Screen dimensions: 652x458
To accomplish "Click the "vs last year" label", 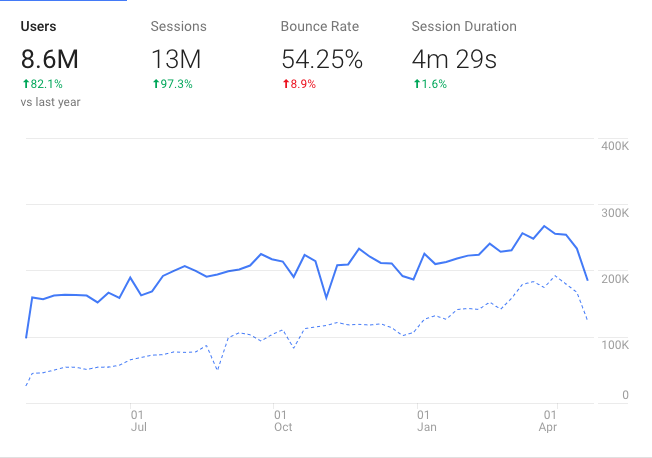I will pyautogui.click(x=50, y=102).
